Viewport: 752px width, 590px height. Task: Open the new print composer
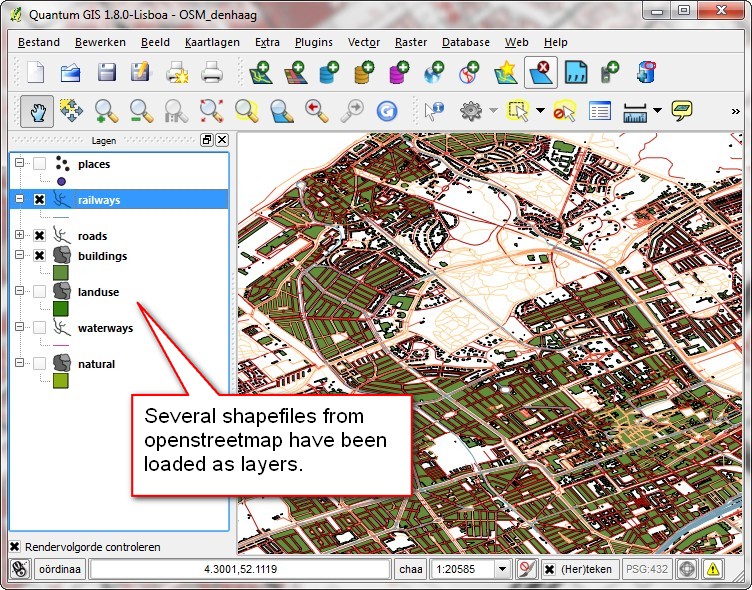click(x=177, y=73)
